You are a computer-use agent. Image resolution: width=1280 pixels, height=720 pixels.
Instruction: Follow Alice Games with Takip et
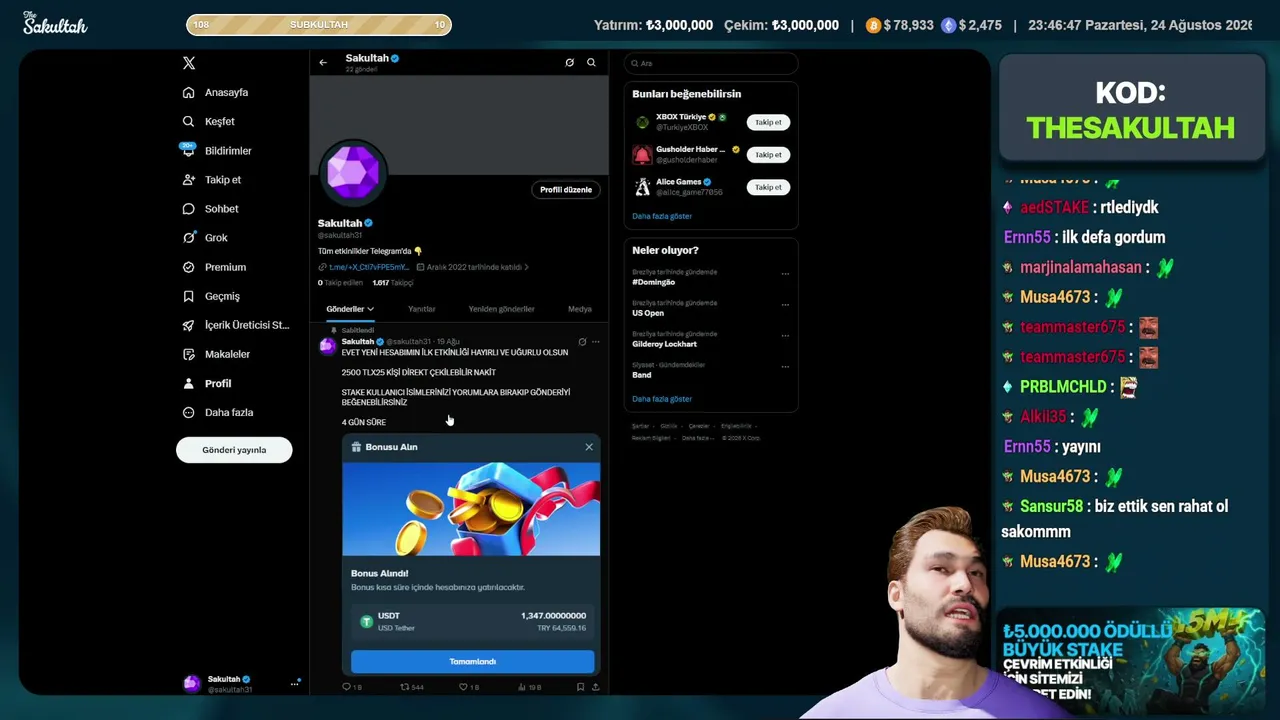[x=768, y=187]
